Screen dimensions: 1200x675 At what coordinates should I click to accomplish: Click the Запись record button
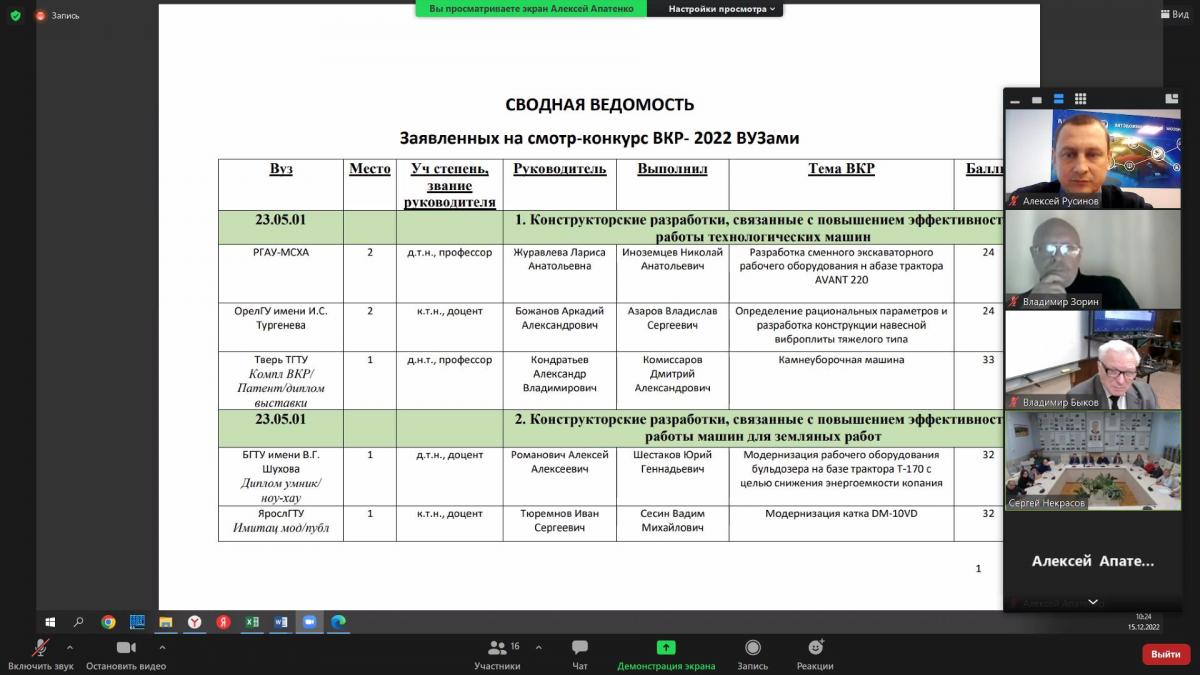point(753,655)
